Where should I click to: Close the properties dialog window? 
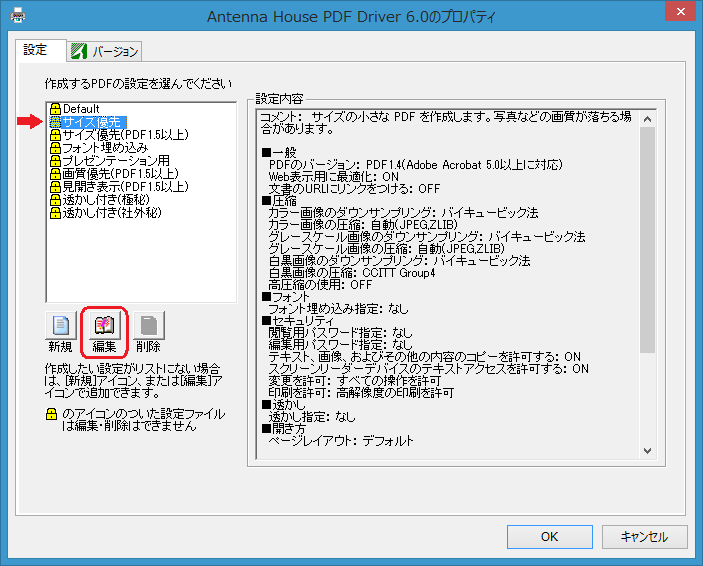pos(681,12)
